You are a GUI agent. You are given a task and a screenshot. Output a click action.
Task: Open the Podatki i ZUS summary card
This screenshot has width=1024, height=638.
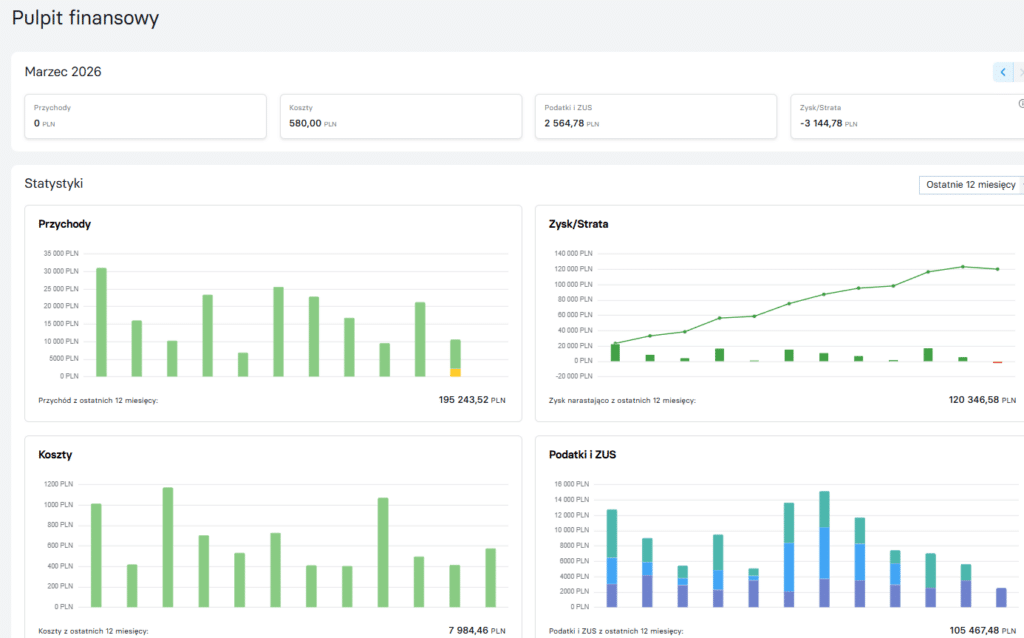point(656,116)
